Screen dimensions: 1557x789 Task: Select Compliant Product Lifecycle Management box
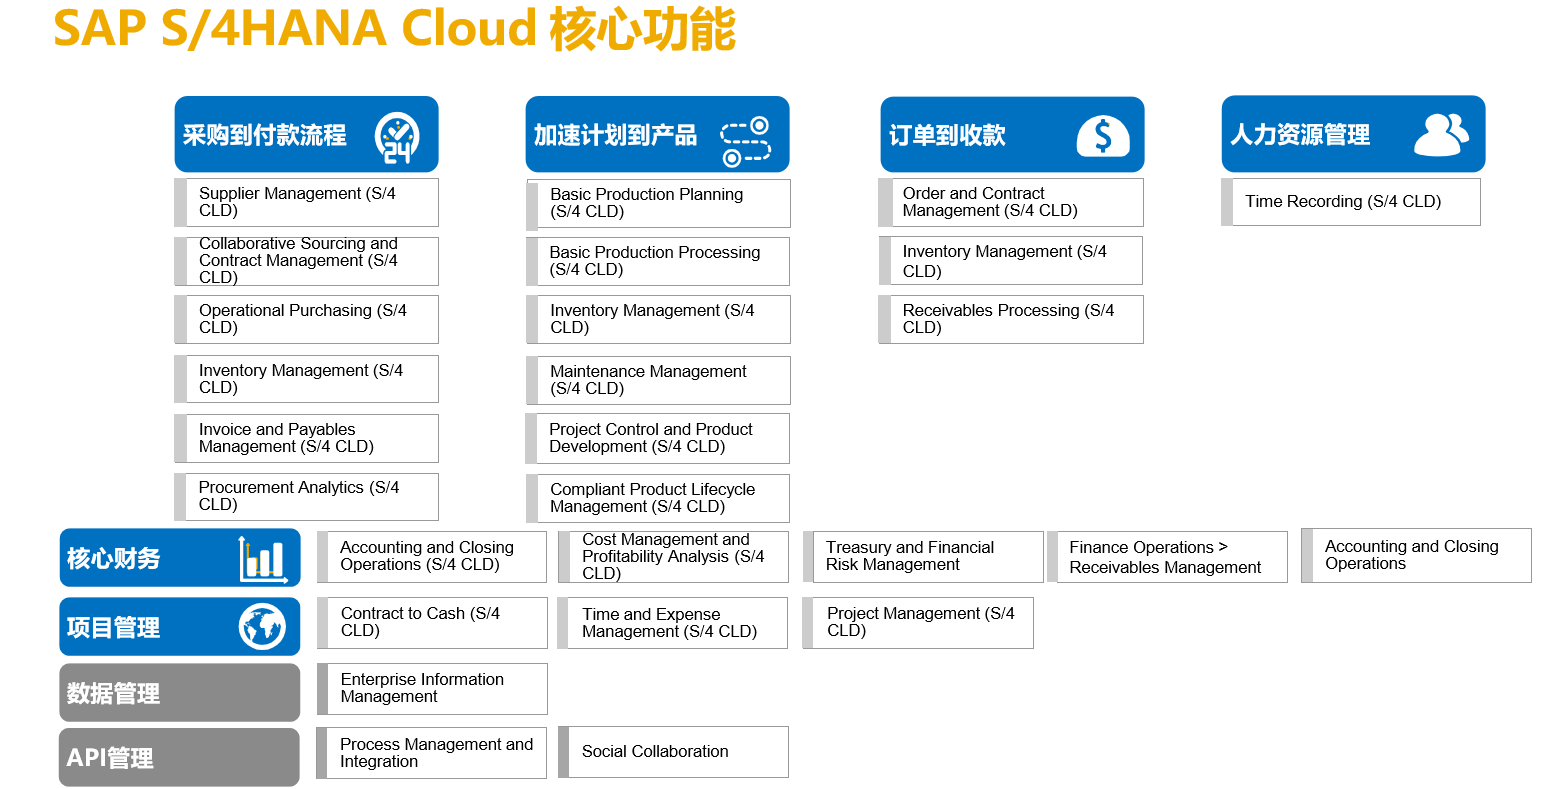pos(657,498)
